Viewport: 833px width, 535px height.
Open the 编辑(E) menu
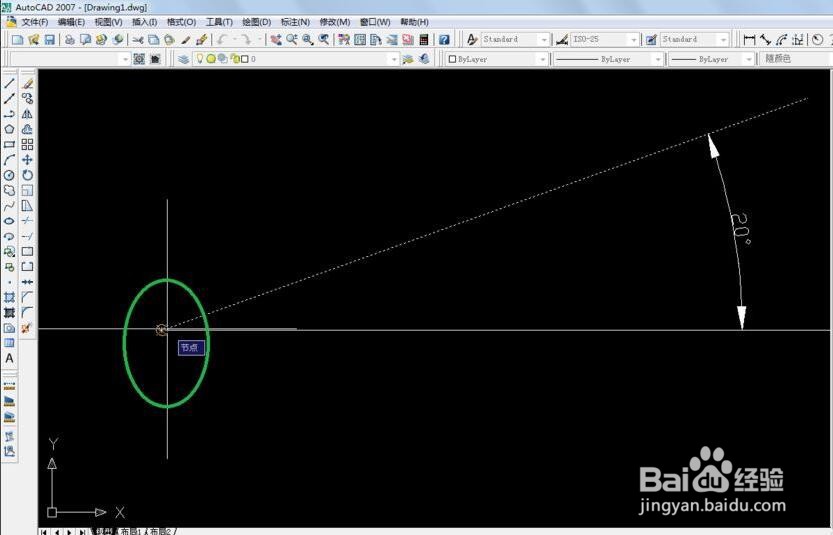(x=71, y=22)
